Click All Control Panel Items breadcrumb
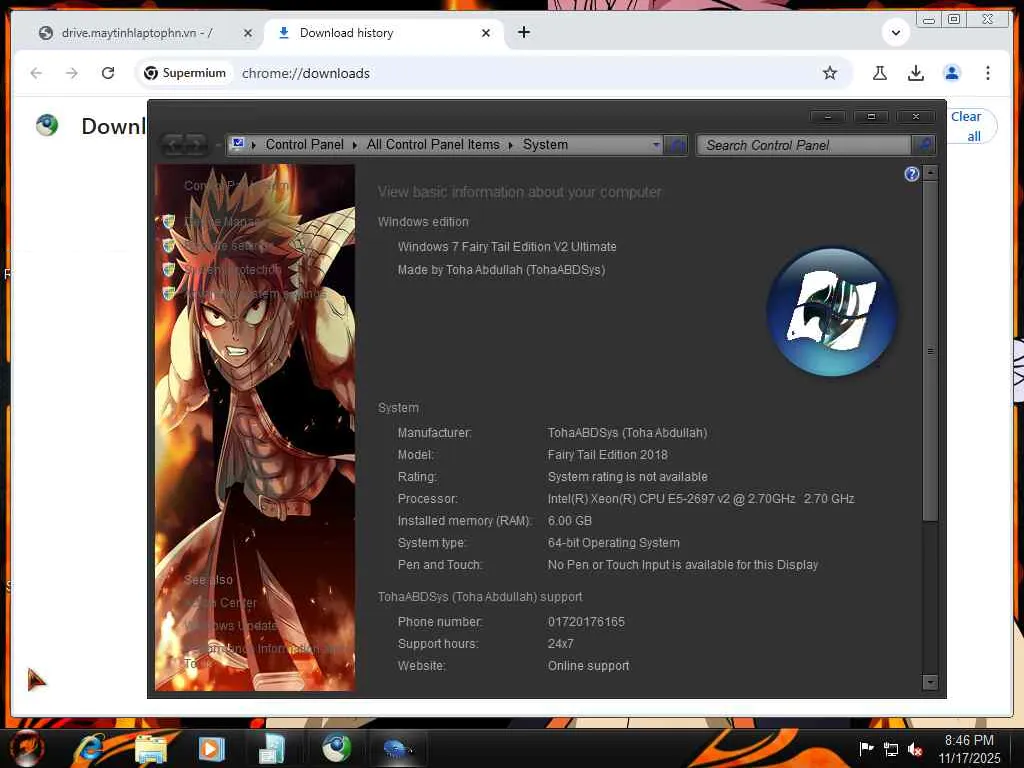The height and width of the screenshot is (768, 1024). (433, 144)
